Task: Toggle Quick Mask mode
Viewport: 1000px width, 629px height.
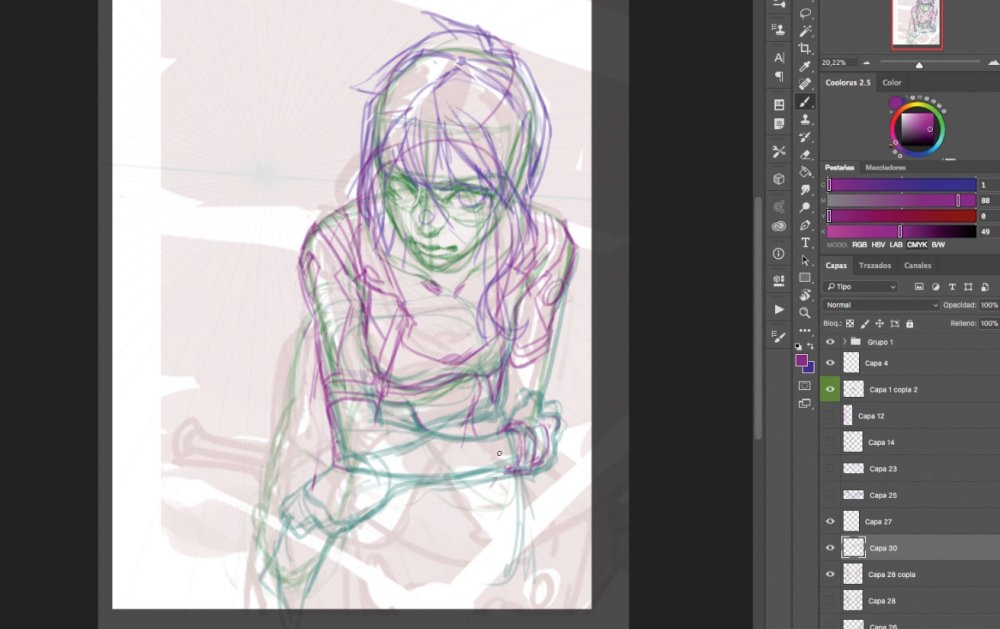Action: [x=805, y=385]
